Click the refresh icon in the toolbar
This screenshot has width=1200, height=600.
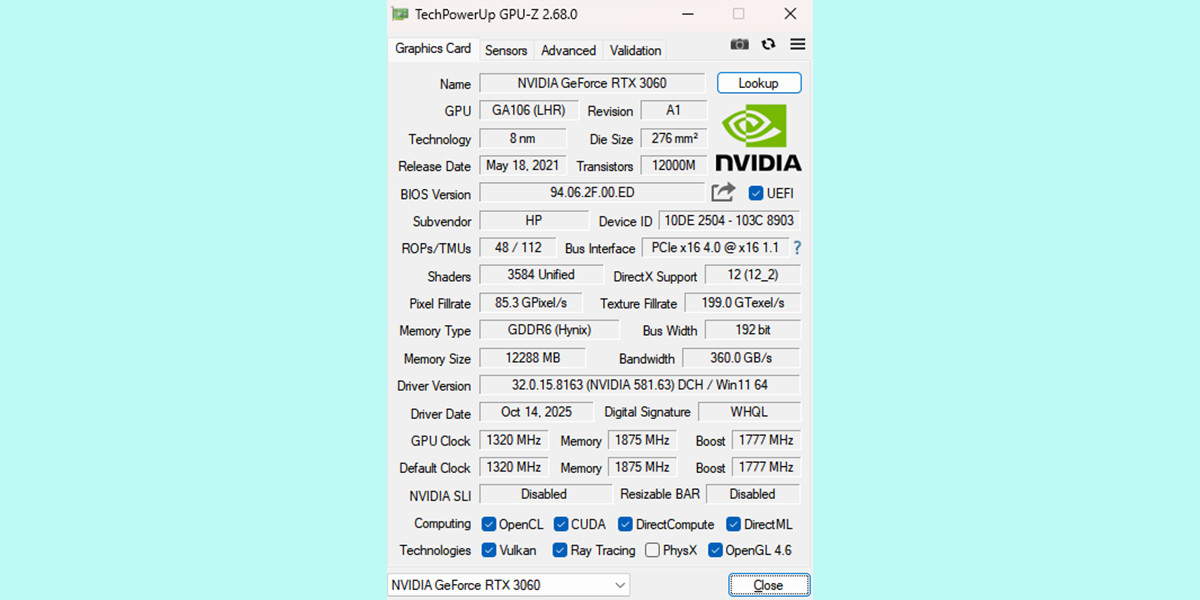click(768, 44)
